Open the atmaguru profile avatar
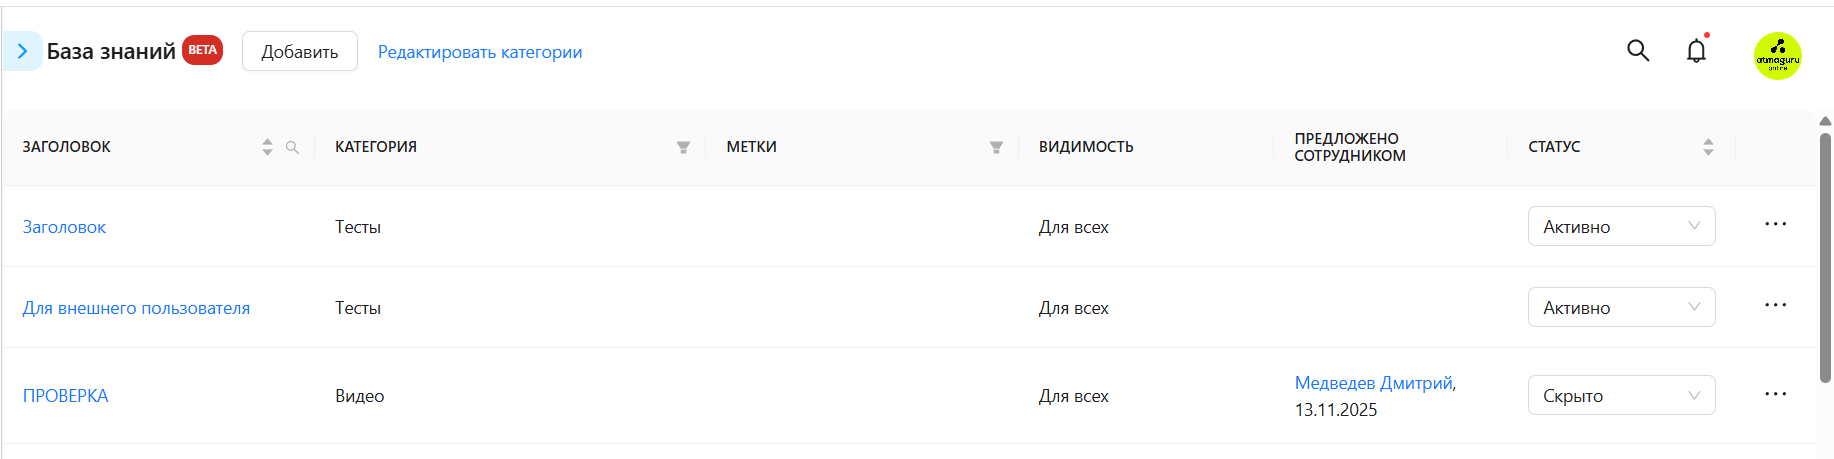Screen dimensions: 1834x459 click(x=1777, y=56)
